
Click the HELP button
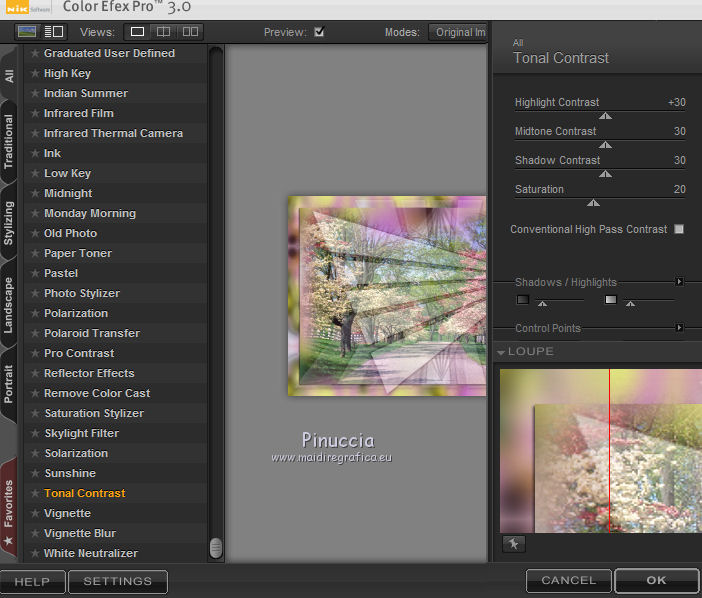(33, 581)
